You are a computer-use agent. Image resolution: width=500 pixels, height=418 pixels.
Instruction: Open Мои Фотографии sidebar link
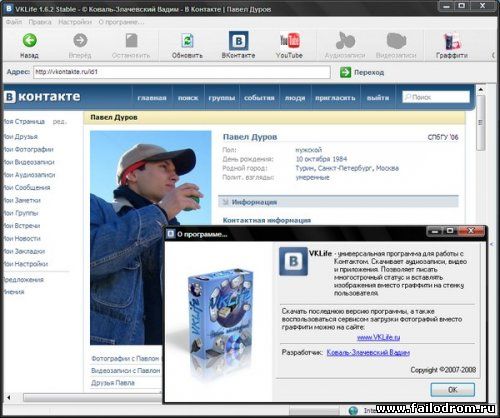coord(28,149)
